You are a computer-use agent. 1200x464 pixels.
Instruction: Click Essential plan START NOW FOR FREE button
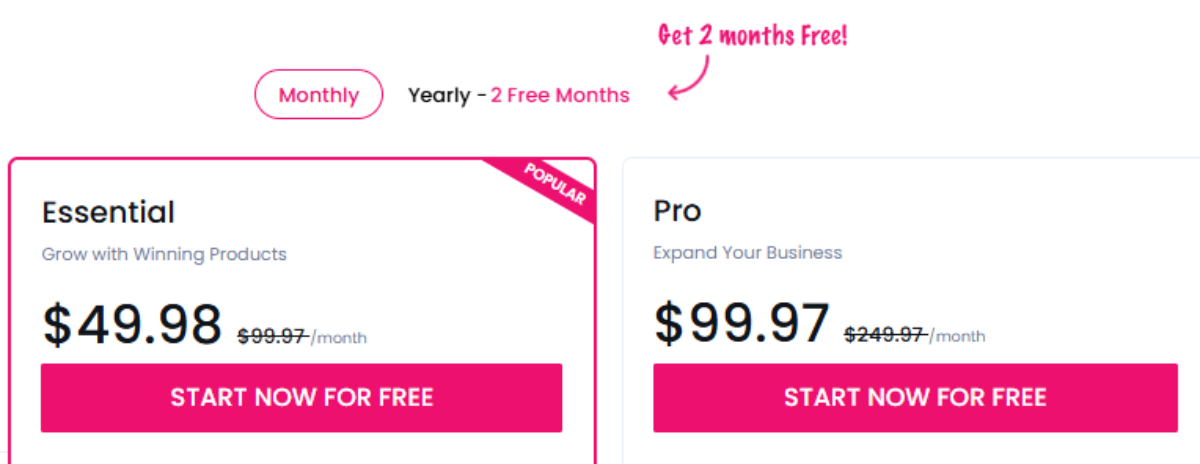point(301,398)
